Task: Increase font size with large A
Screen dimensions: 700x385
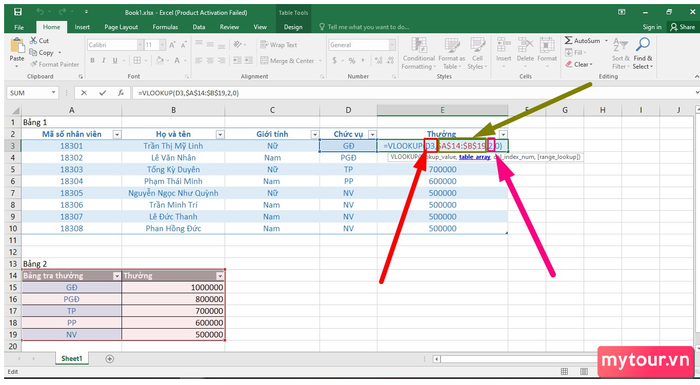Action: (x=173, y=45)
